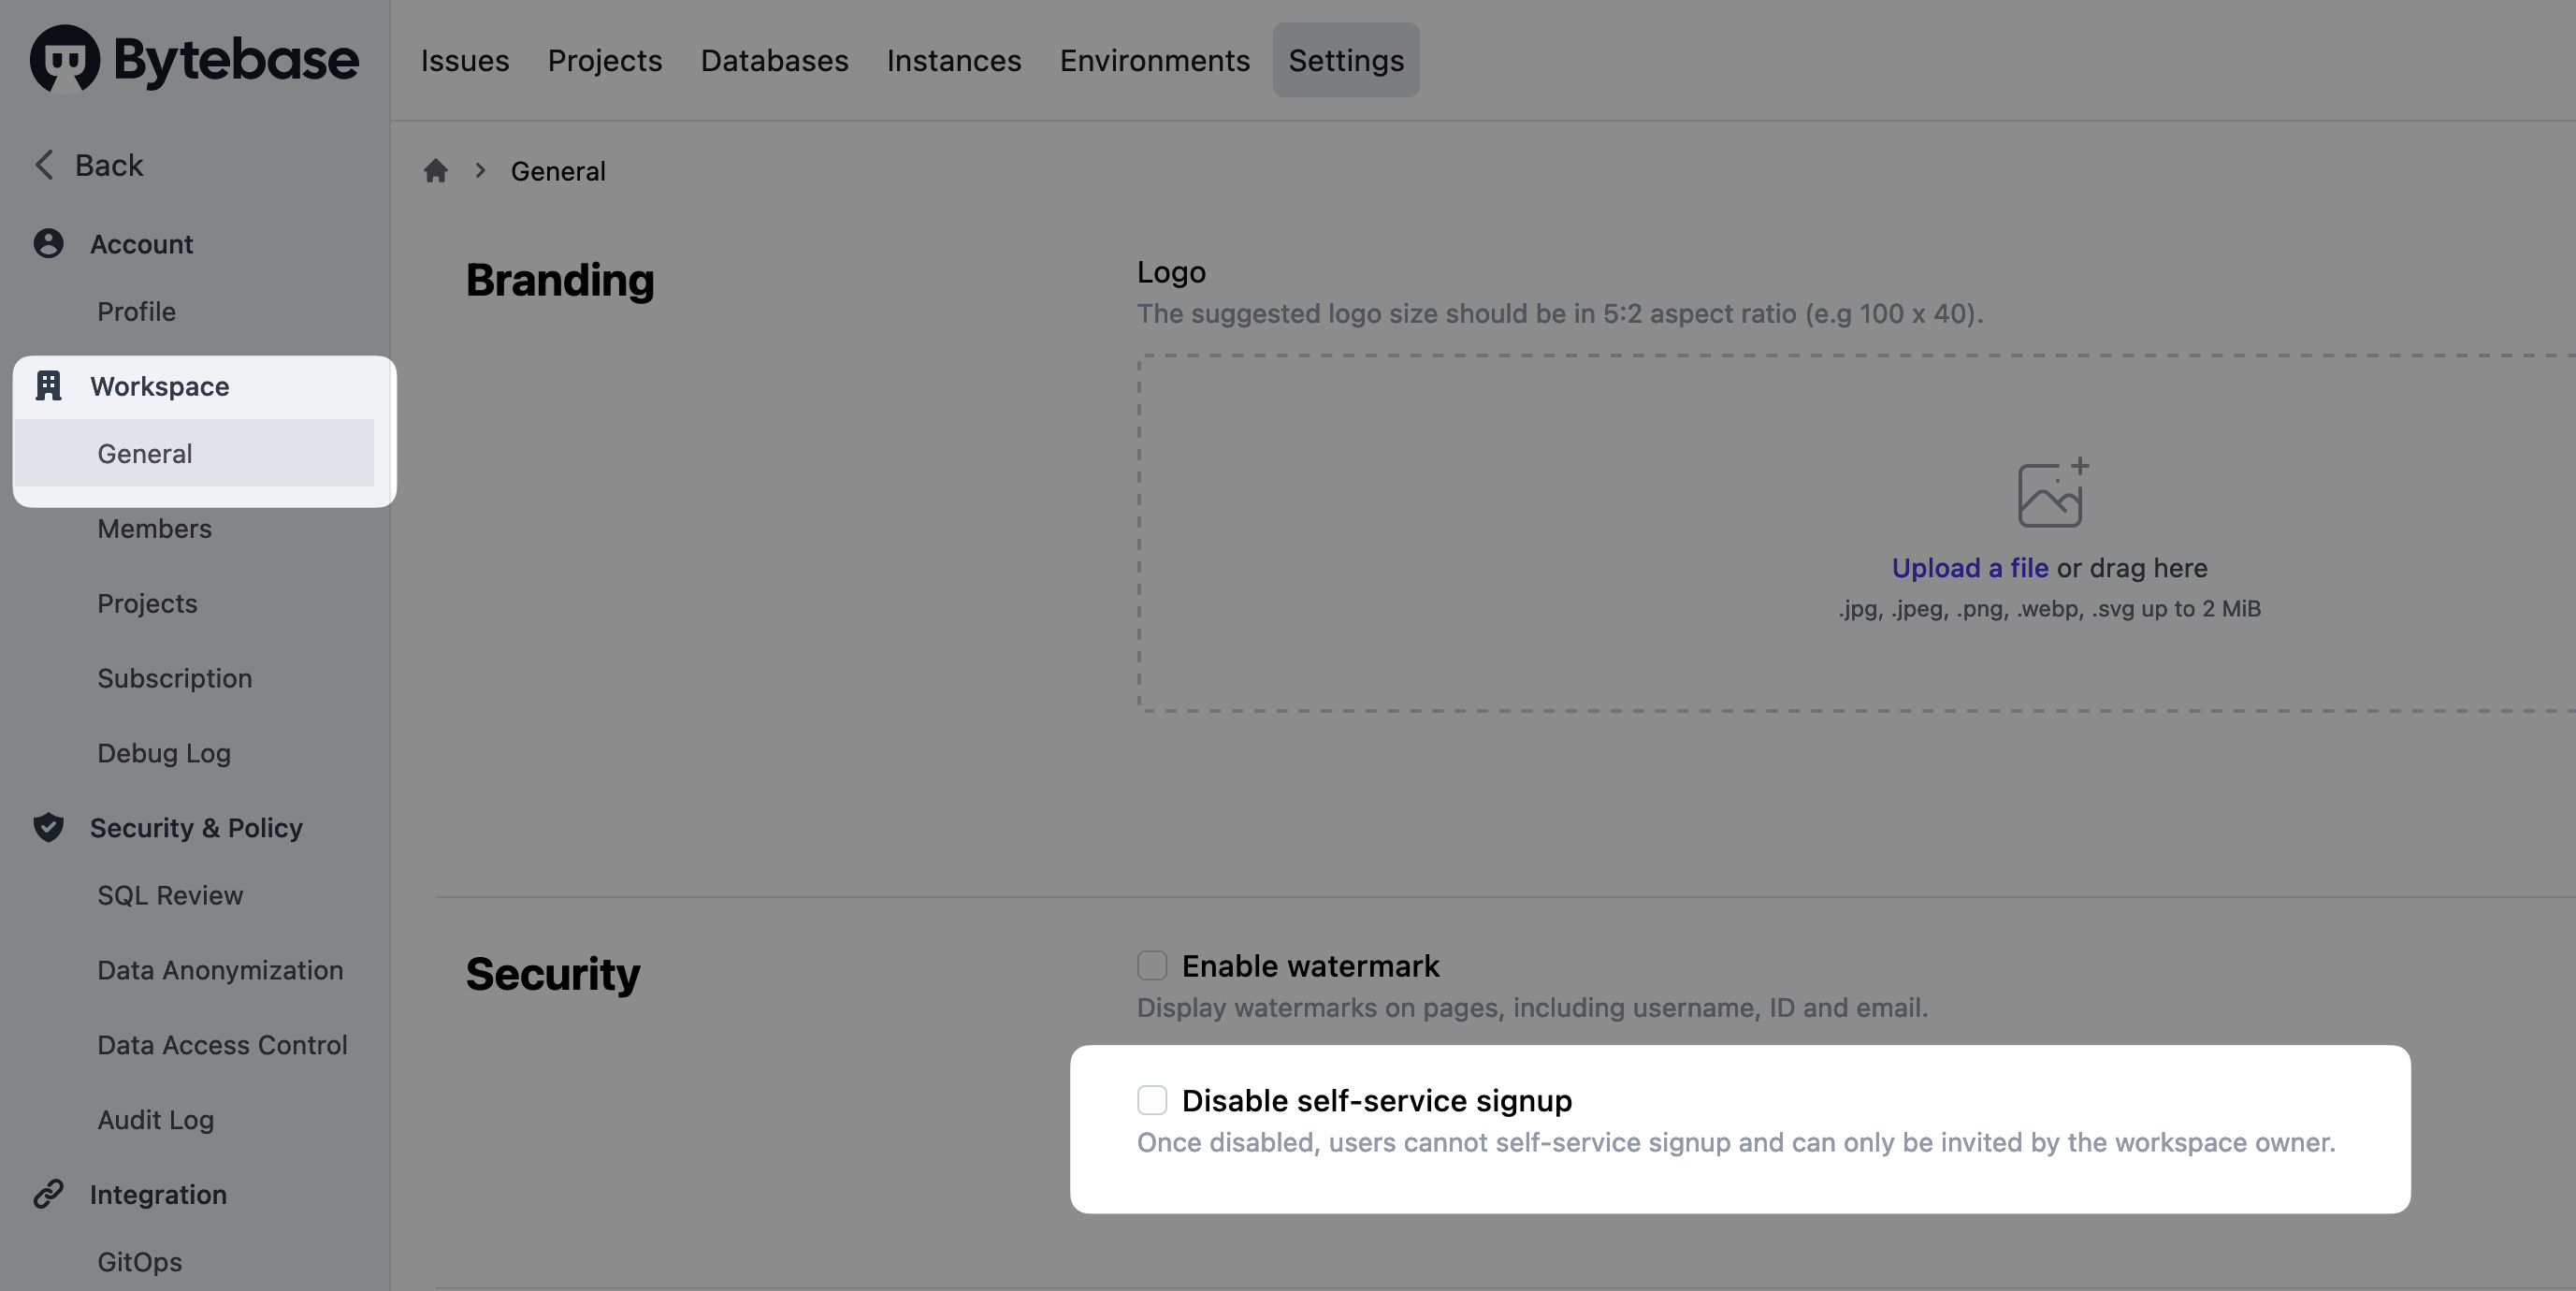Open the Members settings page
The width and height of the screenshot is (2576, 1291).
click(154, 528)
